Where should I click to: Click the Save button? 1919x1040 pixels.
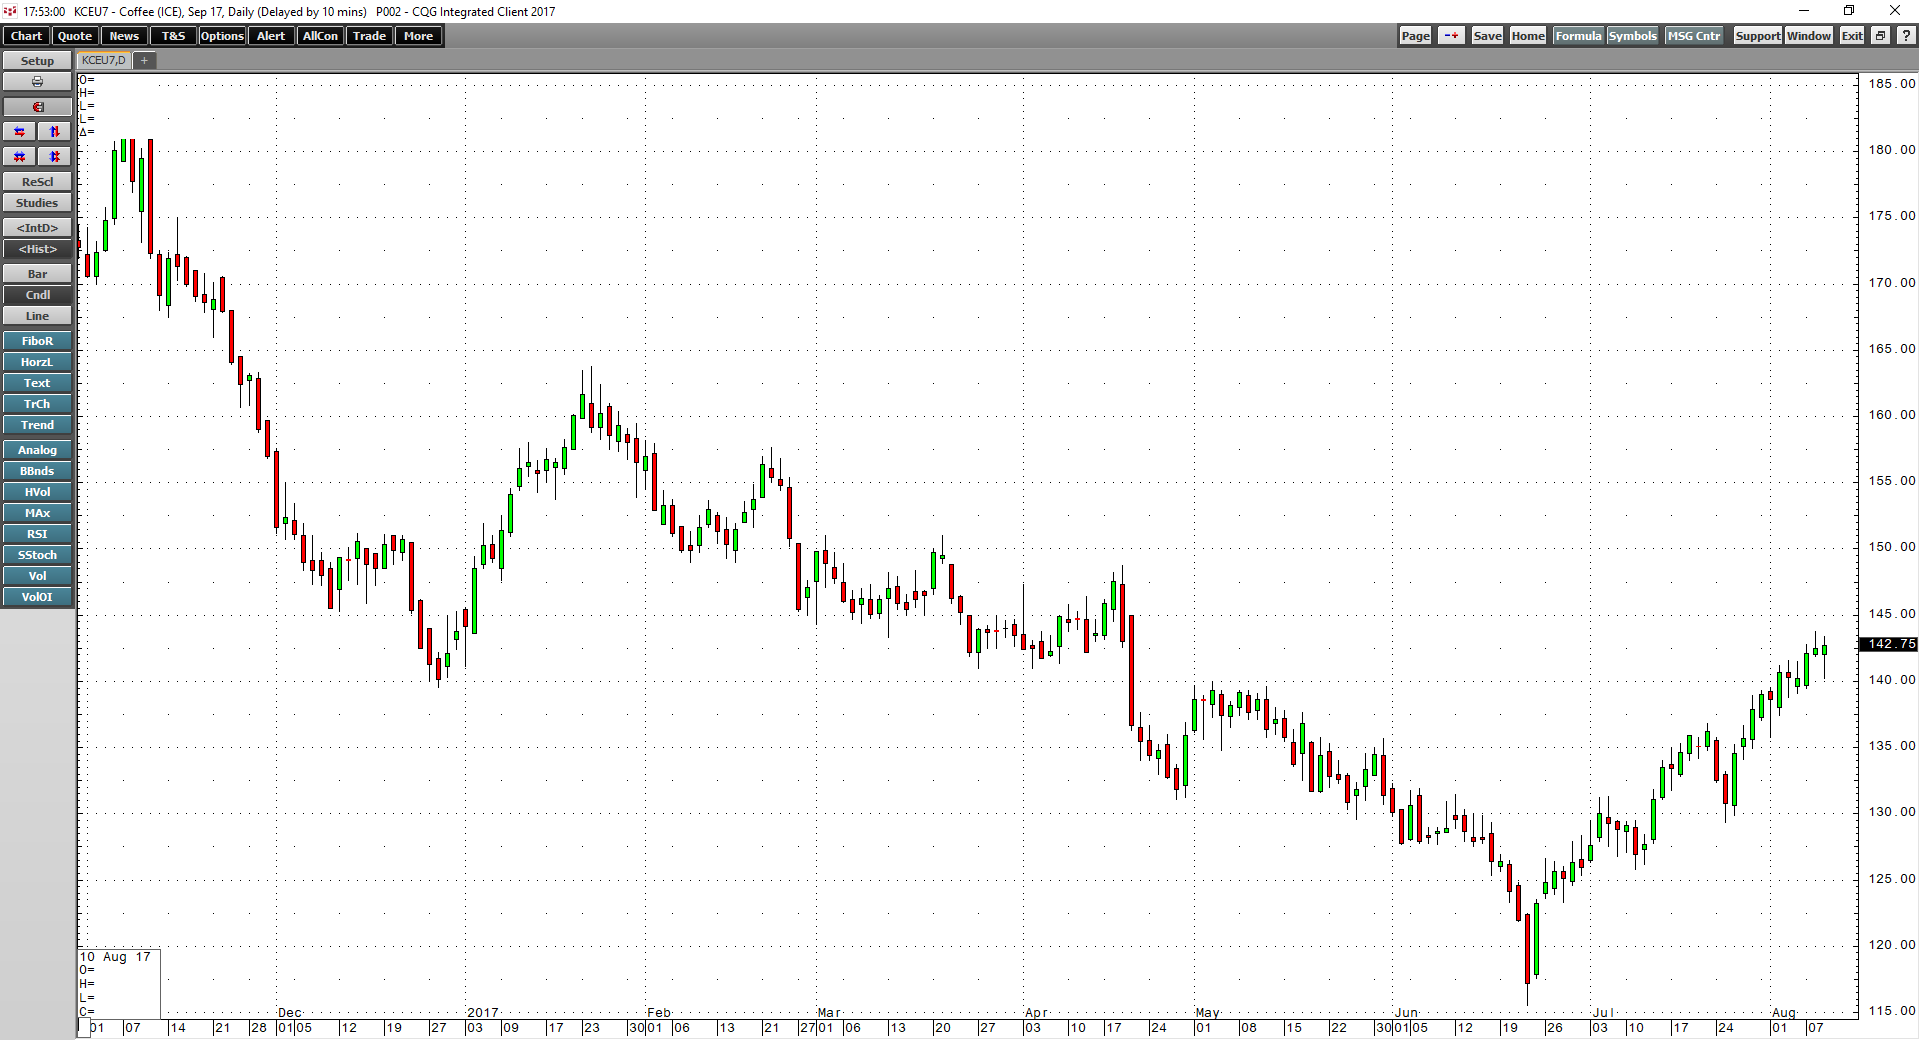point(1487,36)
